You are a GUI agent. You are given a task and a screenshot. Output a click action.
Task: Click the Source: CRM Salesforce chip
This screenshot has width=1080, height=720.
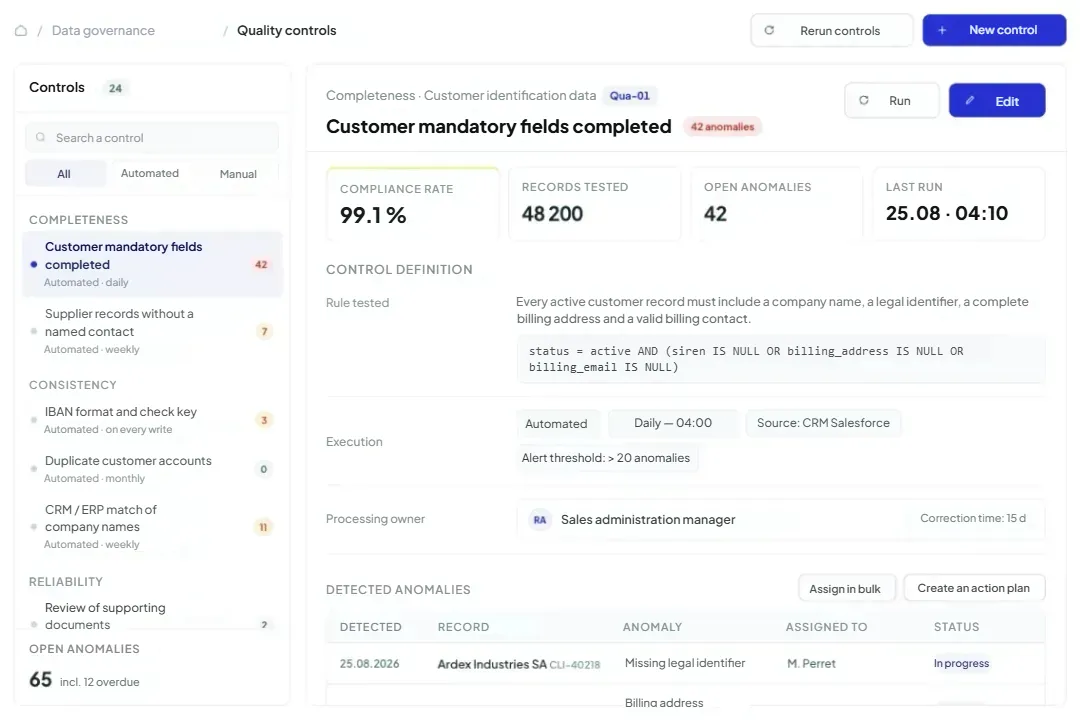click(823, 423)
